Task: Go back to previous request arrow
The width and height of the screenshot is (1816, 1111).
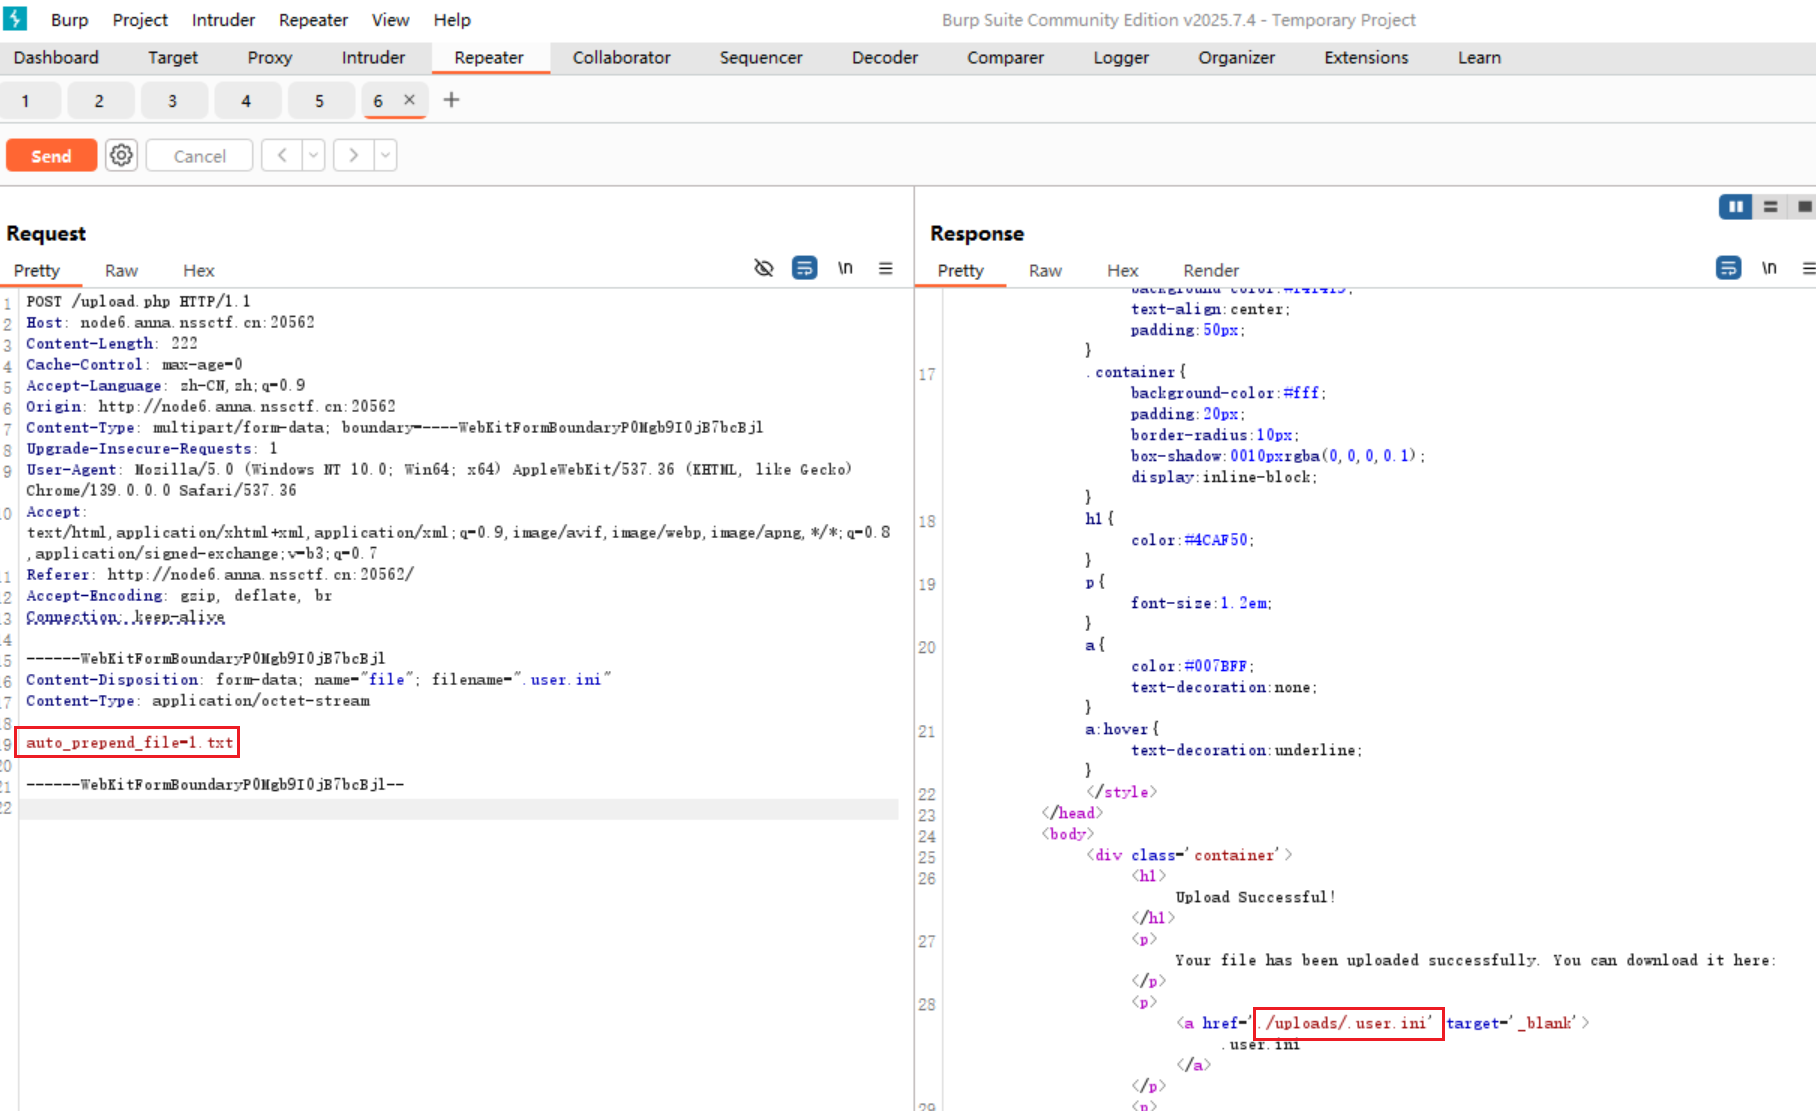Action: (282, 156)
